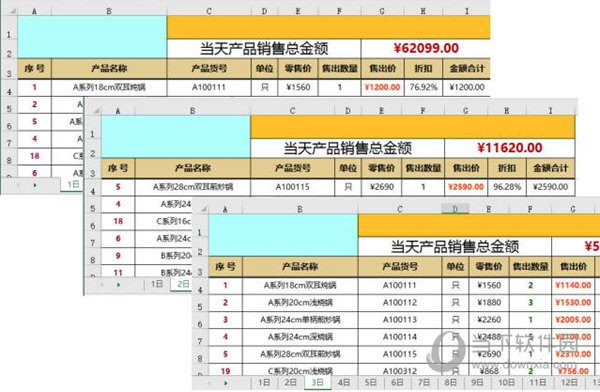Click 当天产品销售总金额 cell in front window
600x392 pixels.
[455, 247]
